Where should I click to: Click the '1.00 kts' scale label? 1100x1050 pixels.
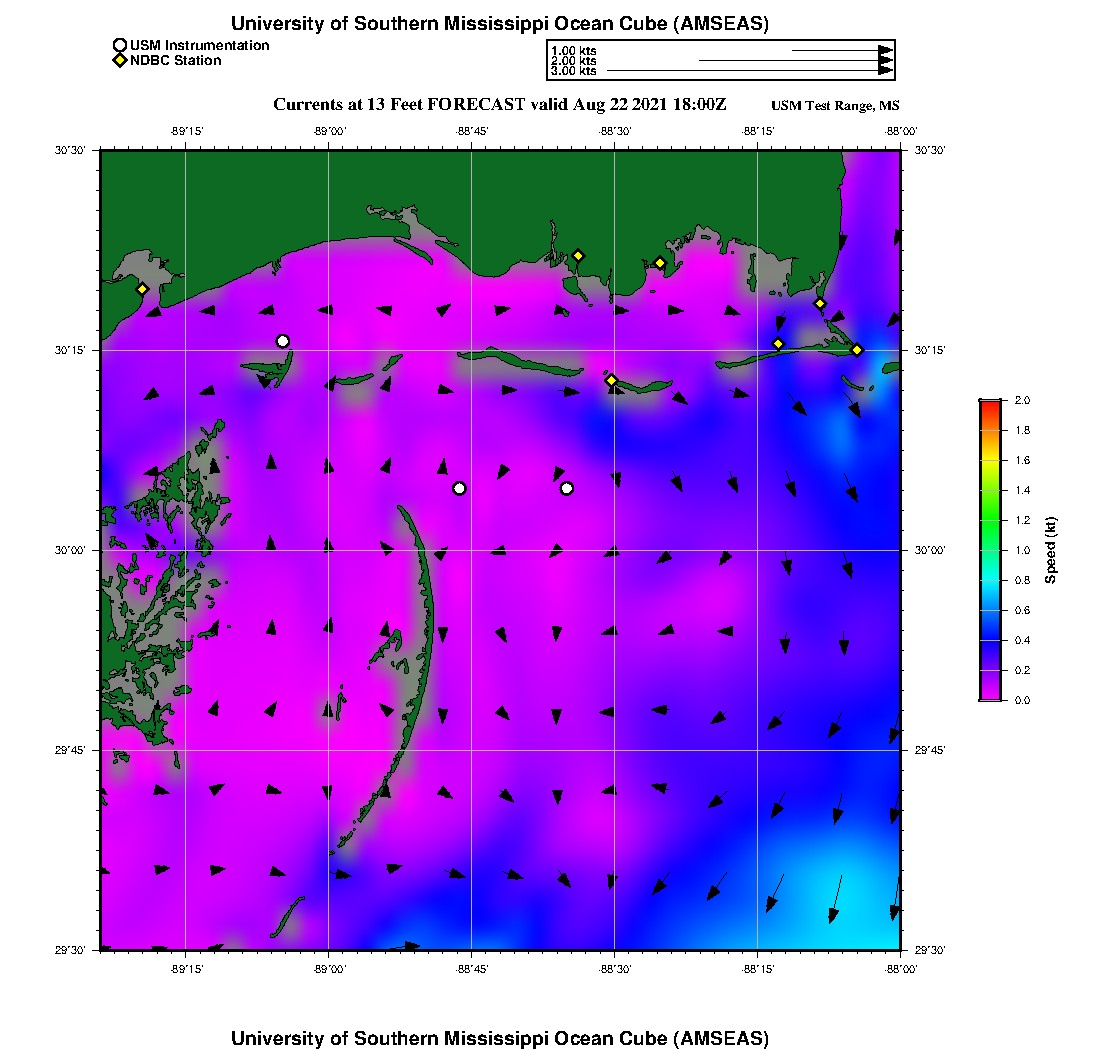tap(574, 51)
